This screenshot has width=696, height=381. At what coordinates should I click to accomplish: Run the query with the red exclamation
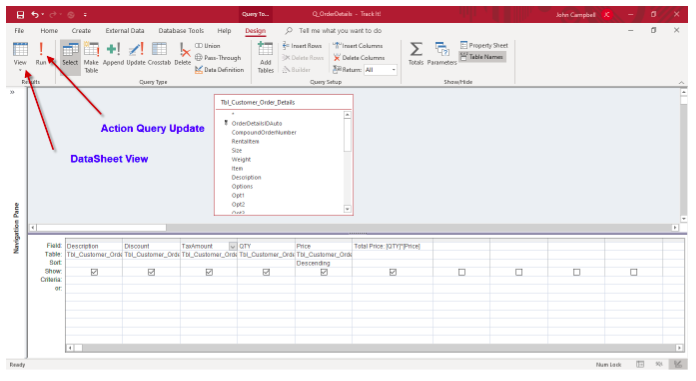pos(41,54)
